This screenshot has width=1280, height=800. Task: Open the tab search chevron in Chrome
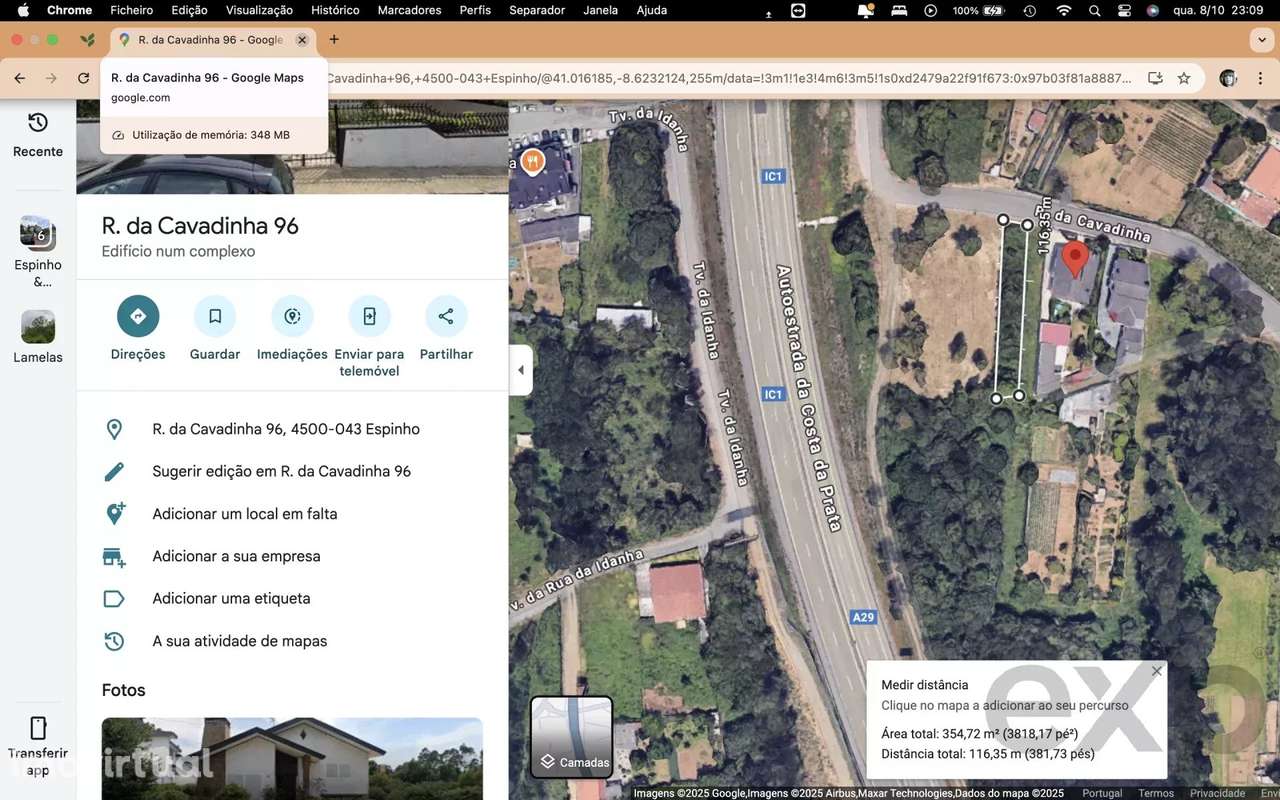click(1261, 40)
